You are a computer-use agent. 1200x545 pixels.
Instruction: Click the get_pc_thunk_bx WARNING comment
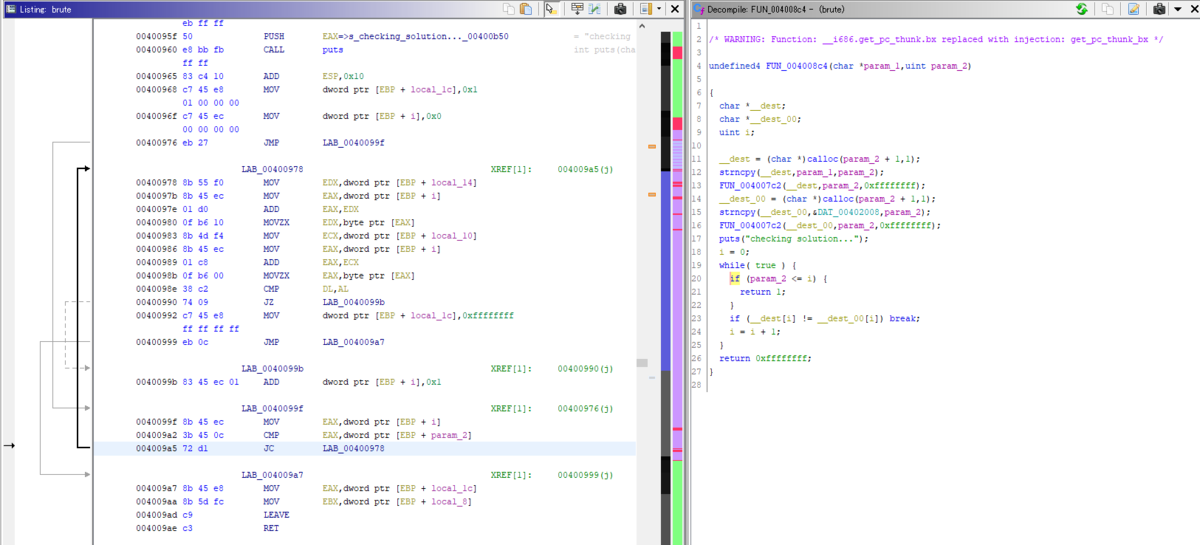935,39
